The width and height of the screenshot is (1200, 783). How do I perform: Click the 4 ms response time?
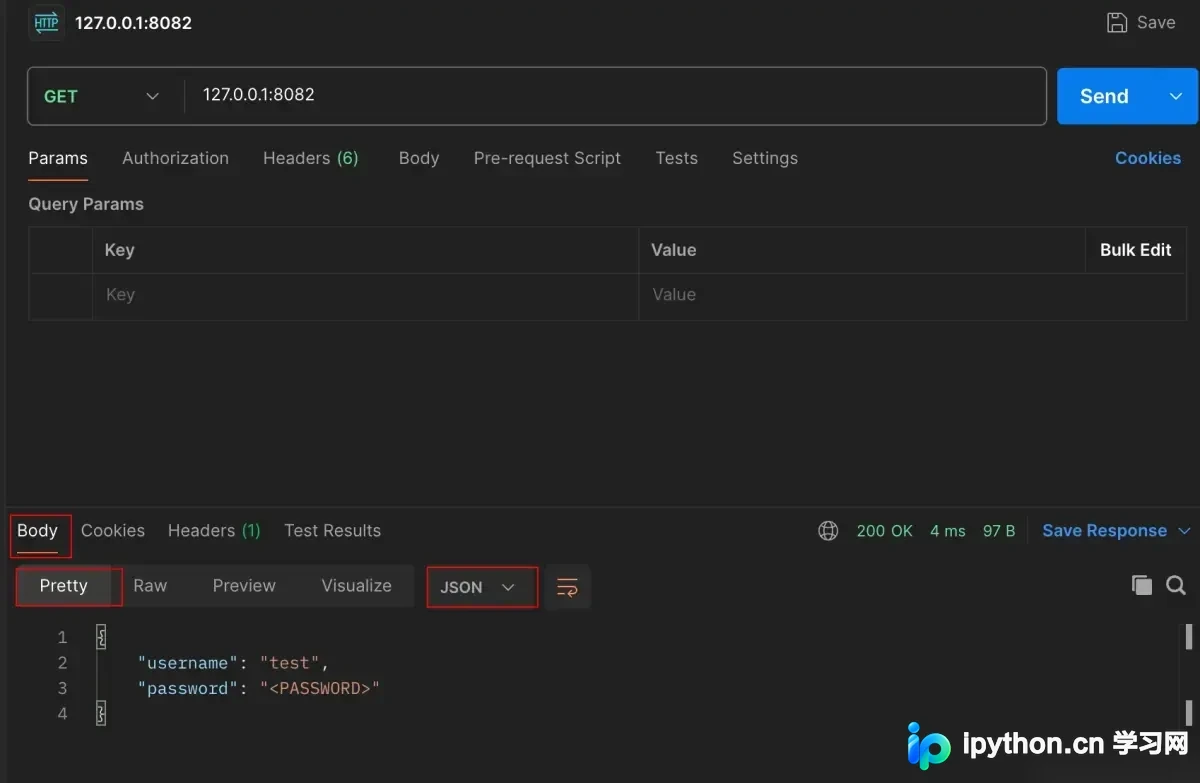[x=948, y=531]
